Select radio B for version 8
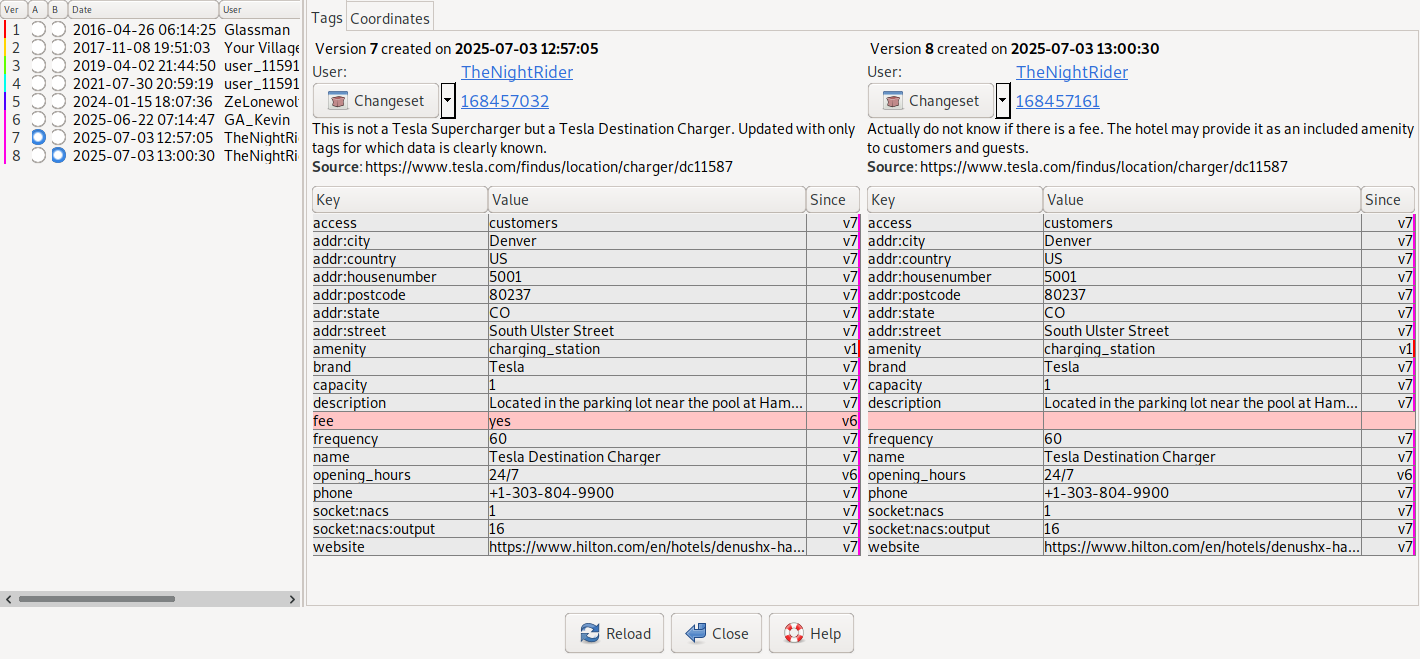This screenshot has width=1420, height=659. pos(58,155)
